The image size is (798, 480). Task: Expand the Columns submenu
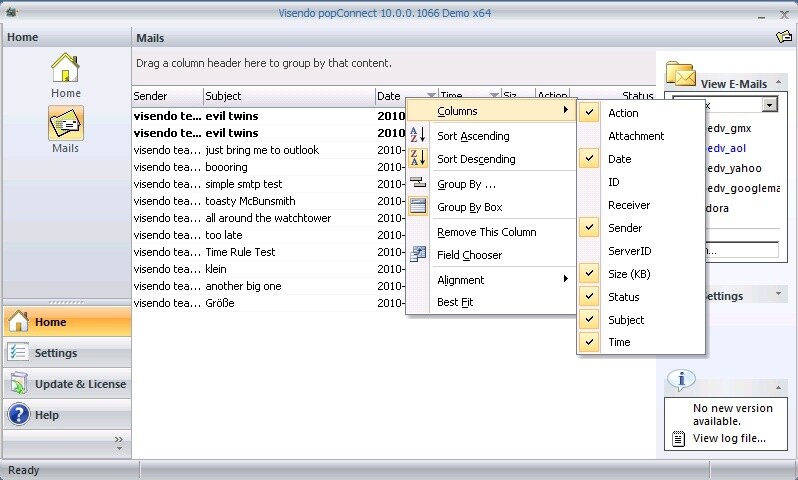492,110
